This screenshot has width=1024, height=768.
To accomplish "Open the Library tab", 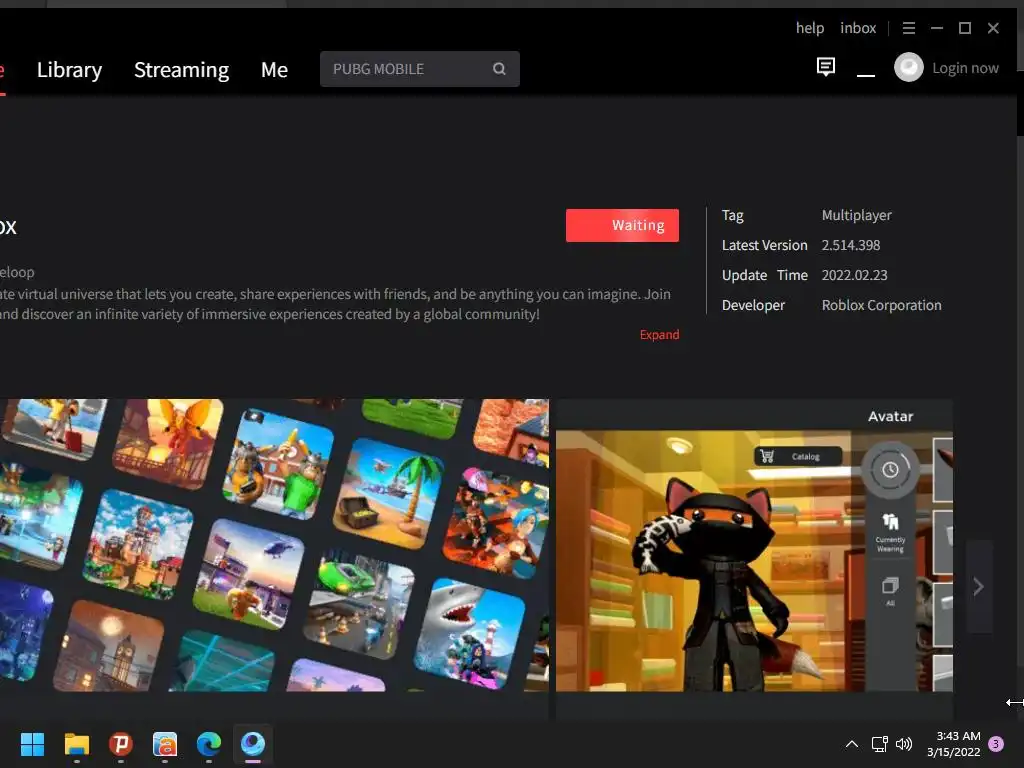I will [x=69, y=69].
